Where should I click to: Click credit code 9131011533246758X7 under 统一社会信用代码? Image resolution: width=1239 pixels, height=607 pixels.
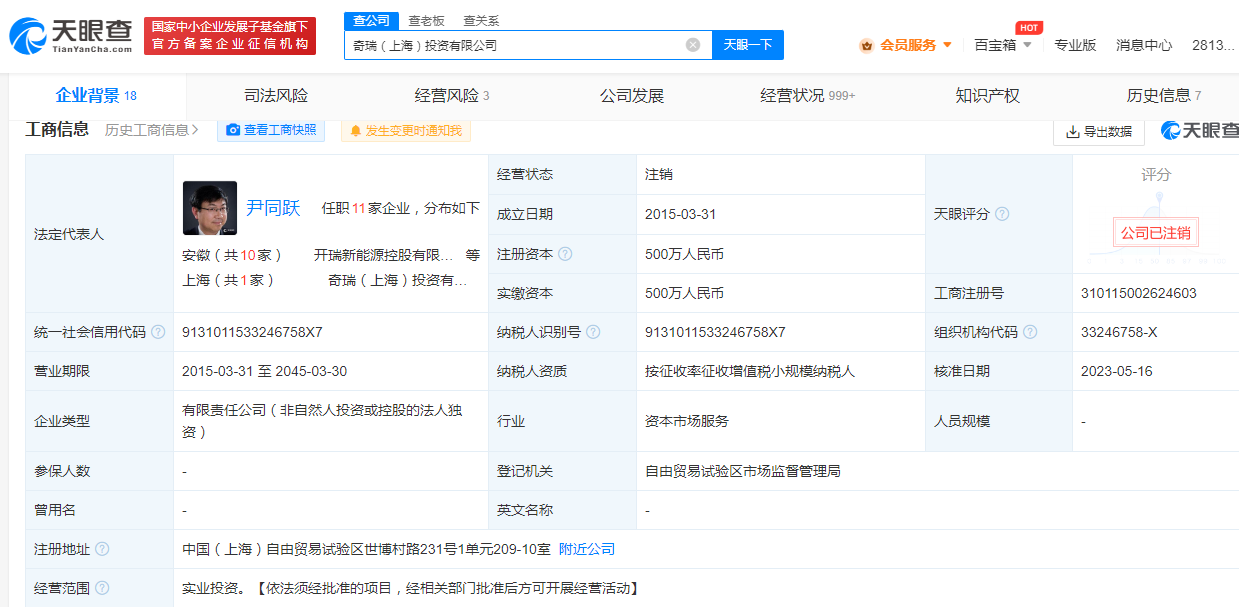(252, 332)
